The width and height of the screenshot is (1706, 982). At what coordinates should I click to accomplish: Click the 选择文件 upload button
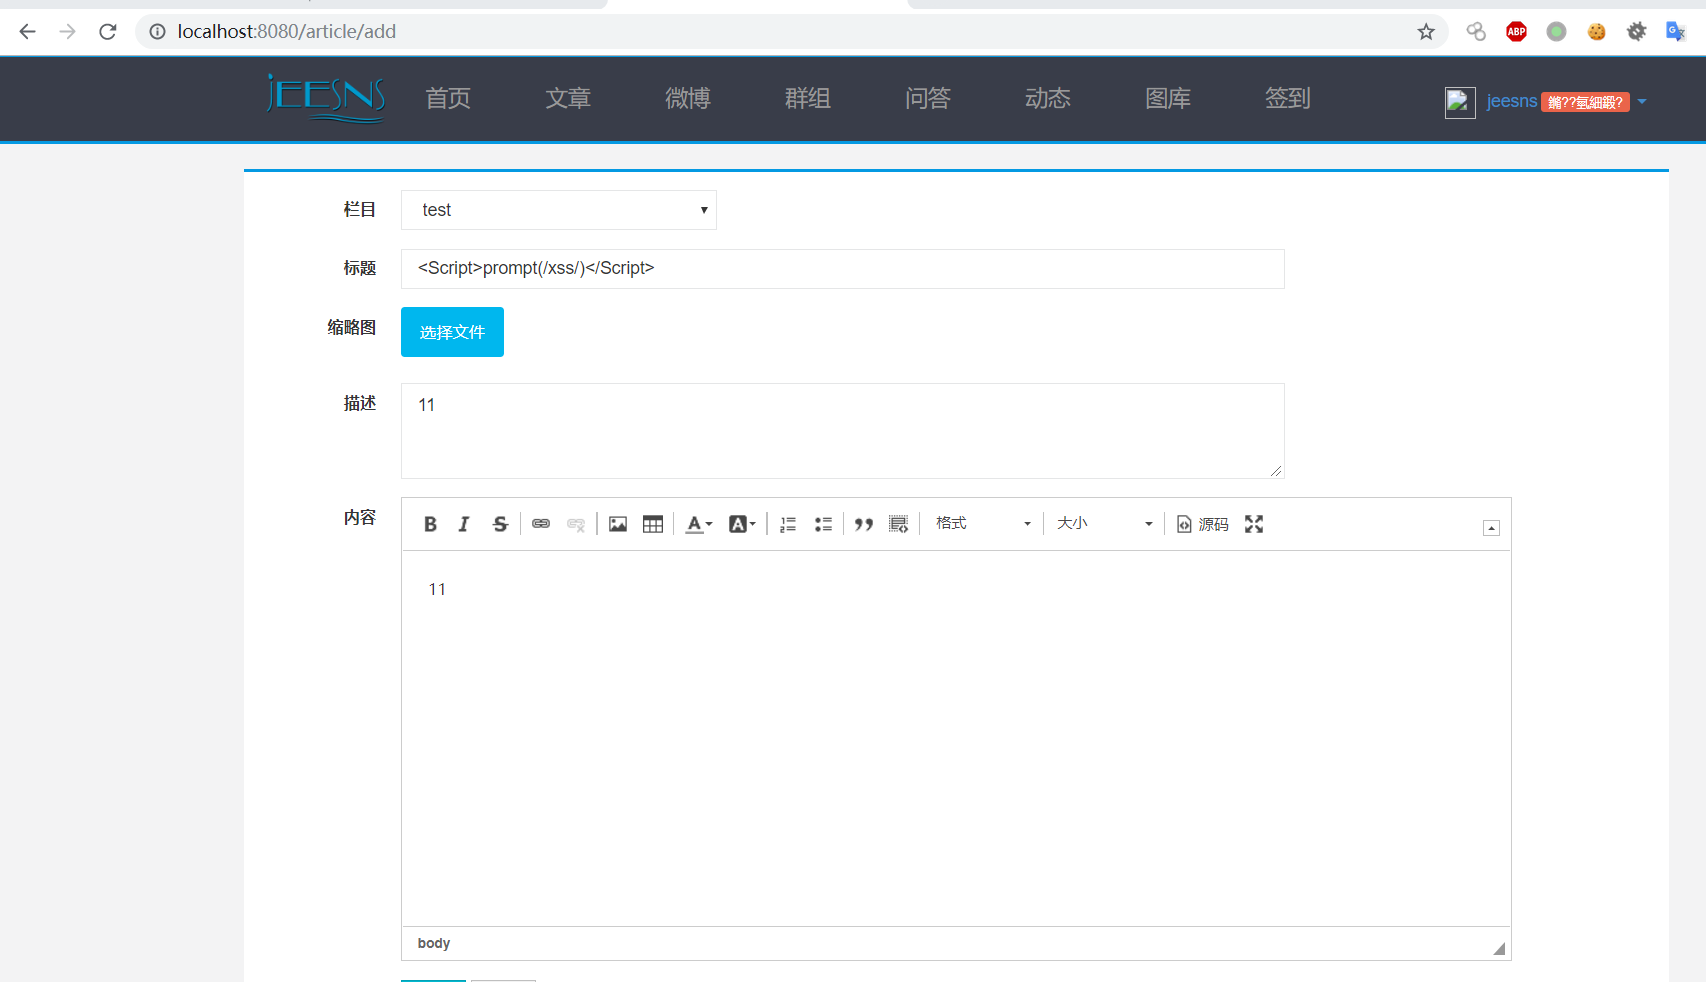[x=452, y=332]
